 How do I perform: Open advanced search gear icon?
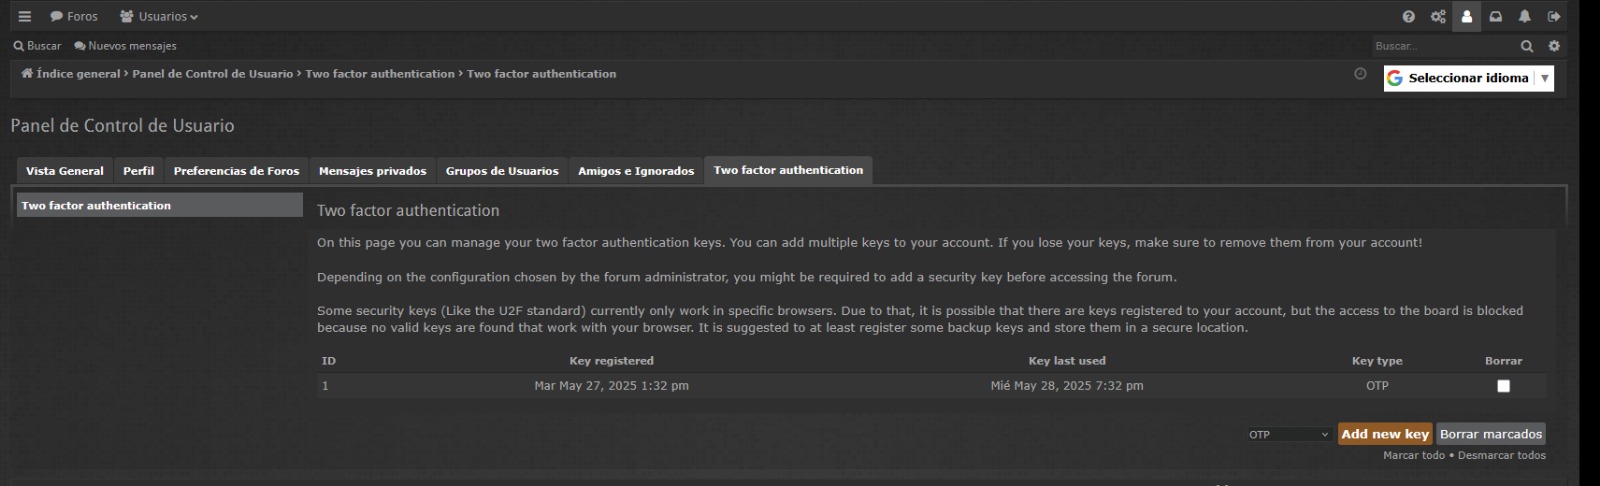(x=1554, y=46)
